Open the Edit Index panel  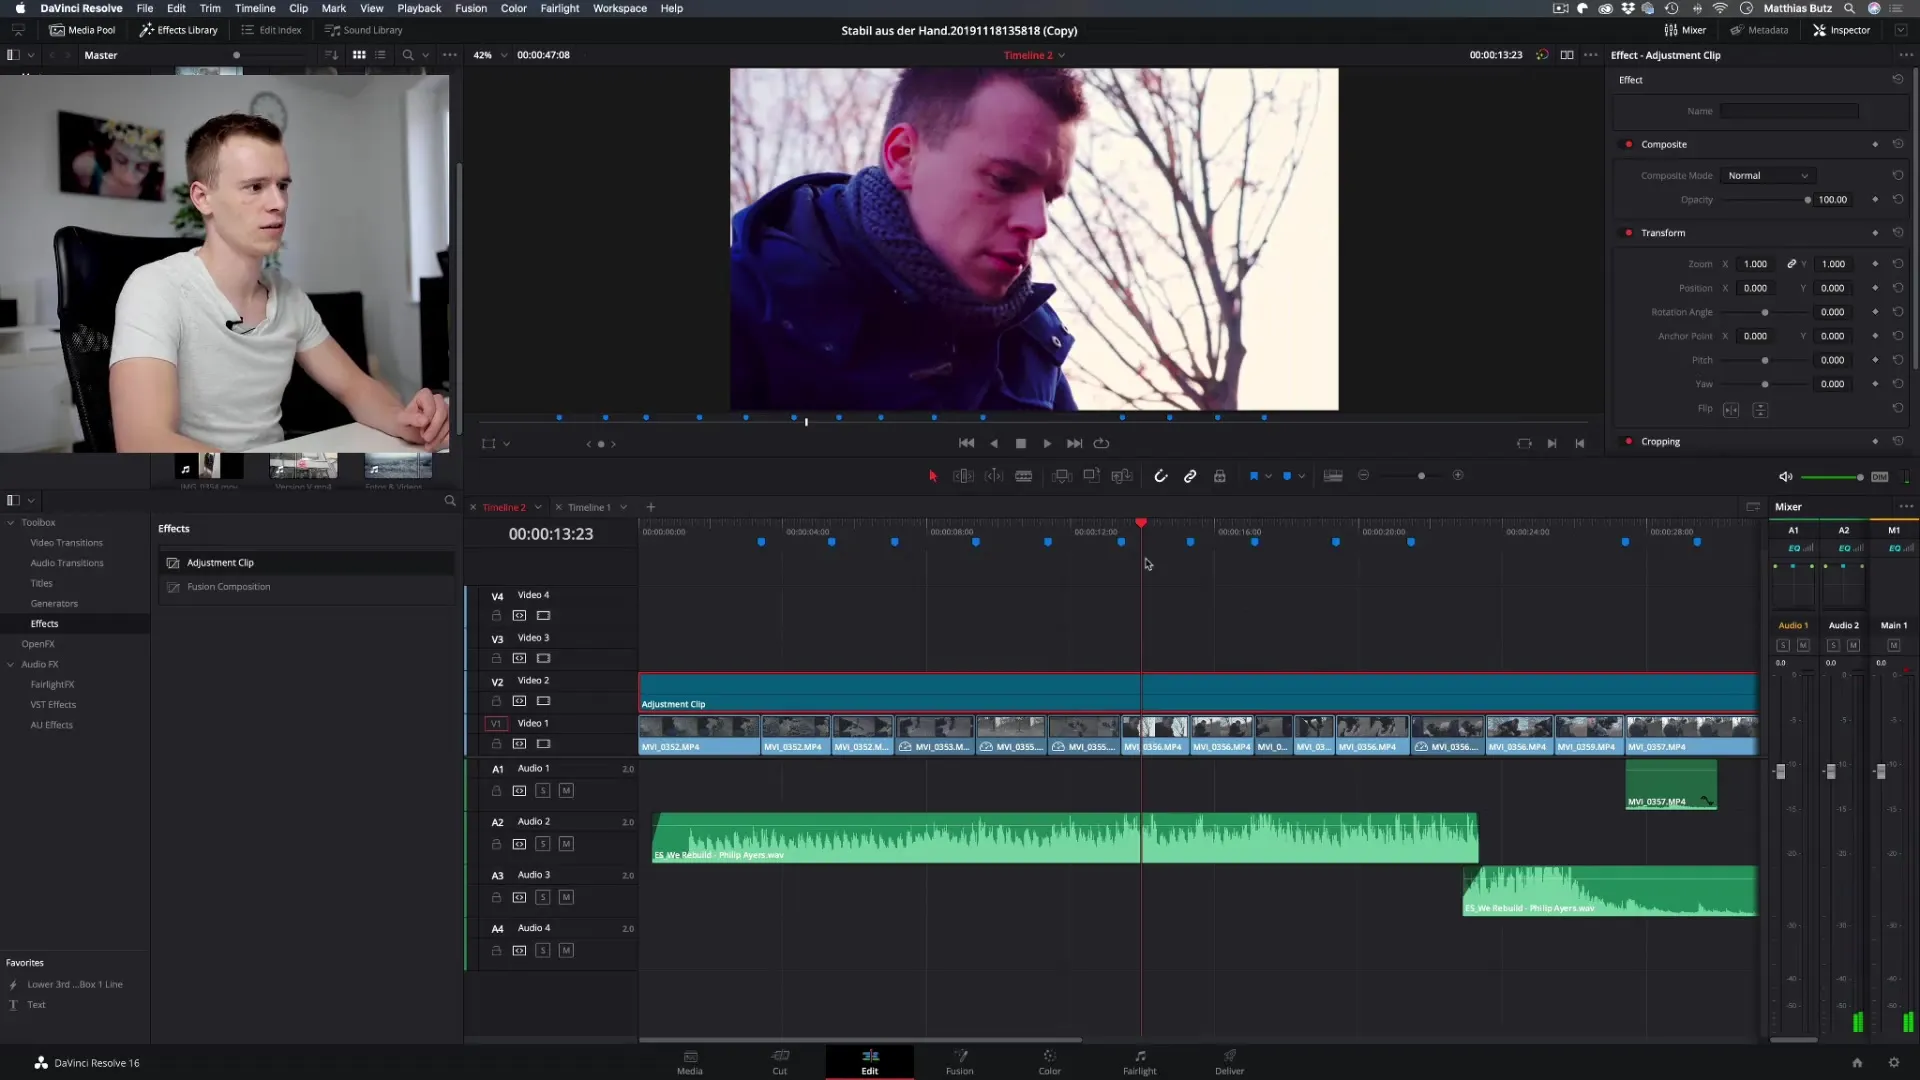tap(271, 30)
